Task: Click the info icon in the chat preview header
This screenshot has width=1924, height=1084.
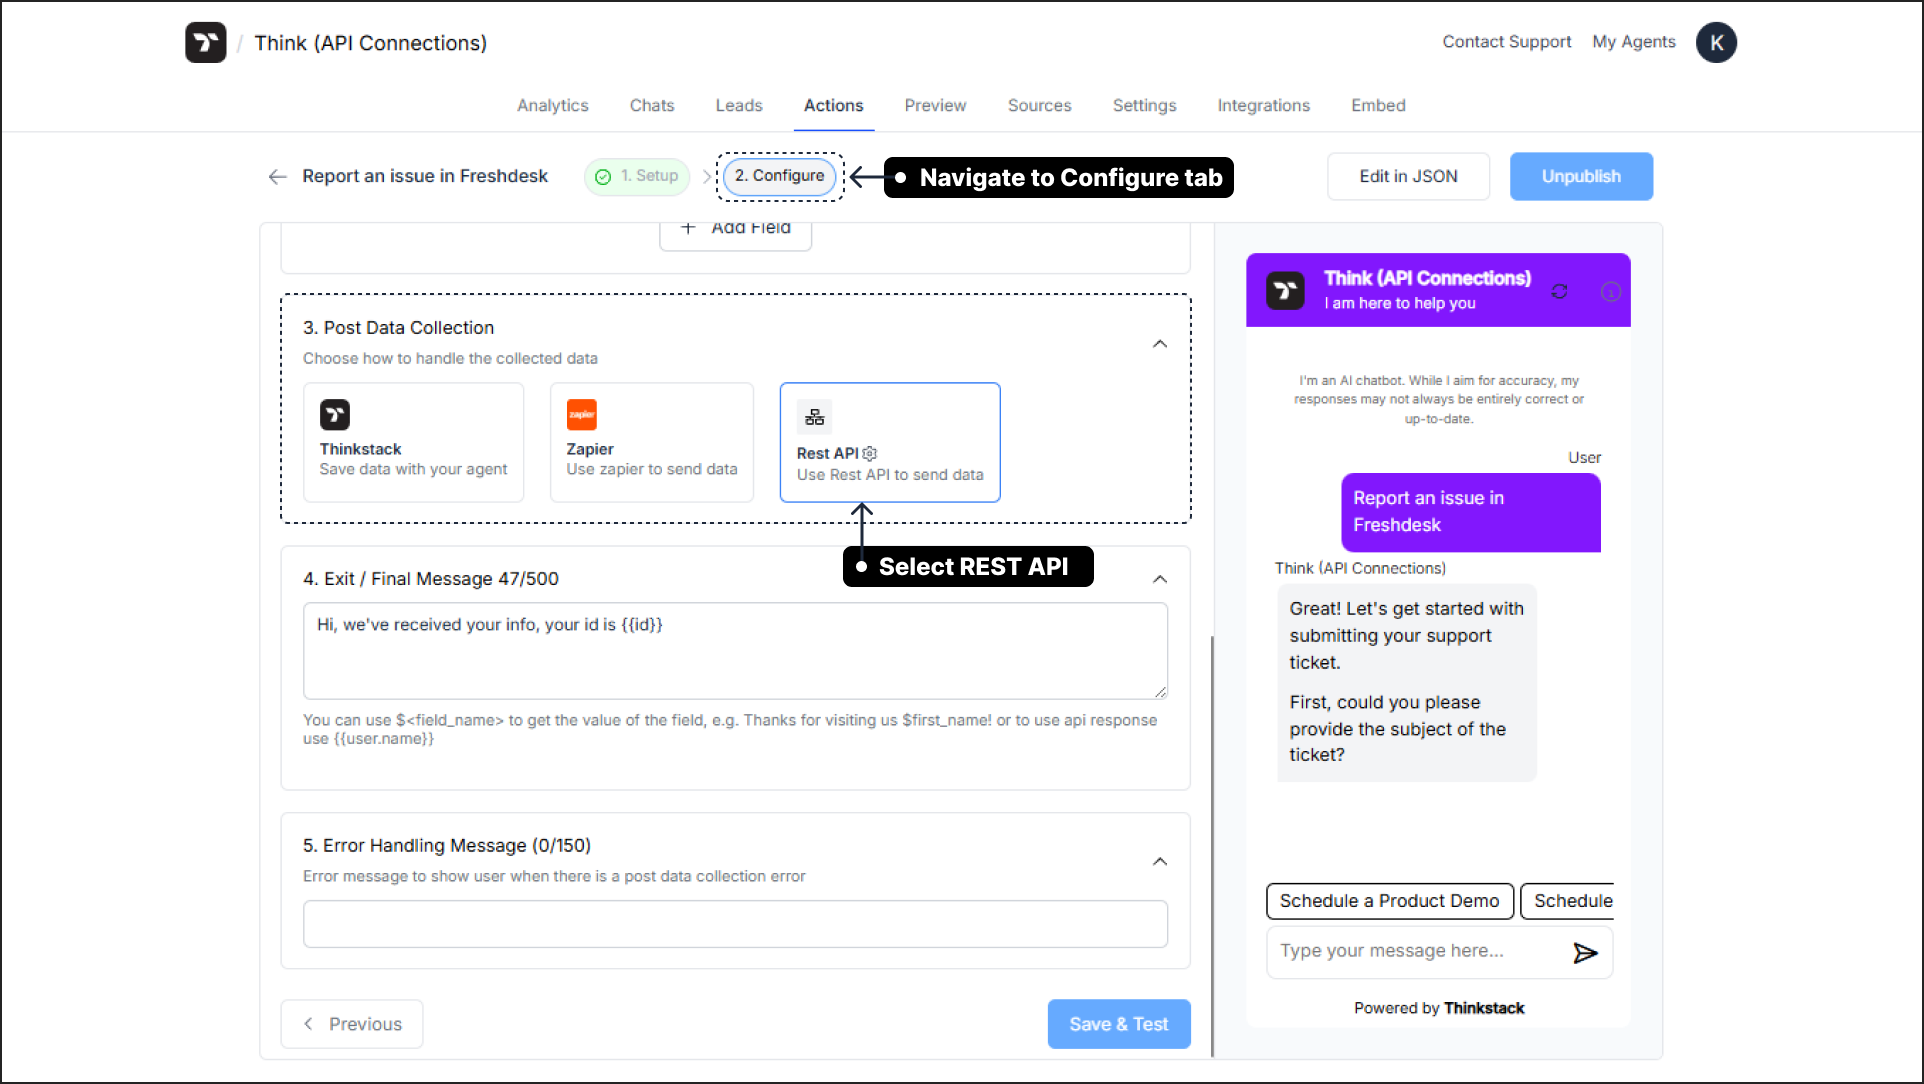Action: tap(1610, 291)
